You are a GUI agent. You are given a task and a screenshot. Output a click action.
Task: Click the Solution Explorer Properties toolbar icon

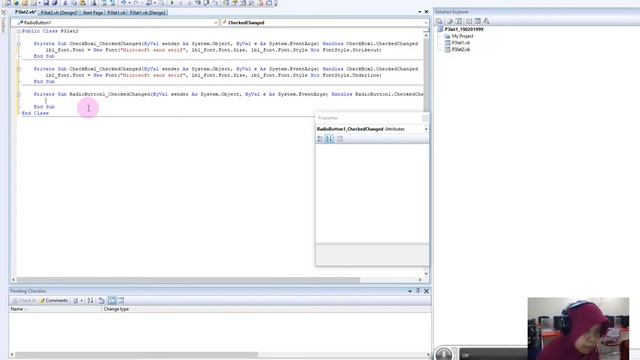click(439, 21)
